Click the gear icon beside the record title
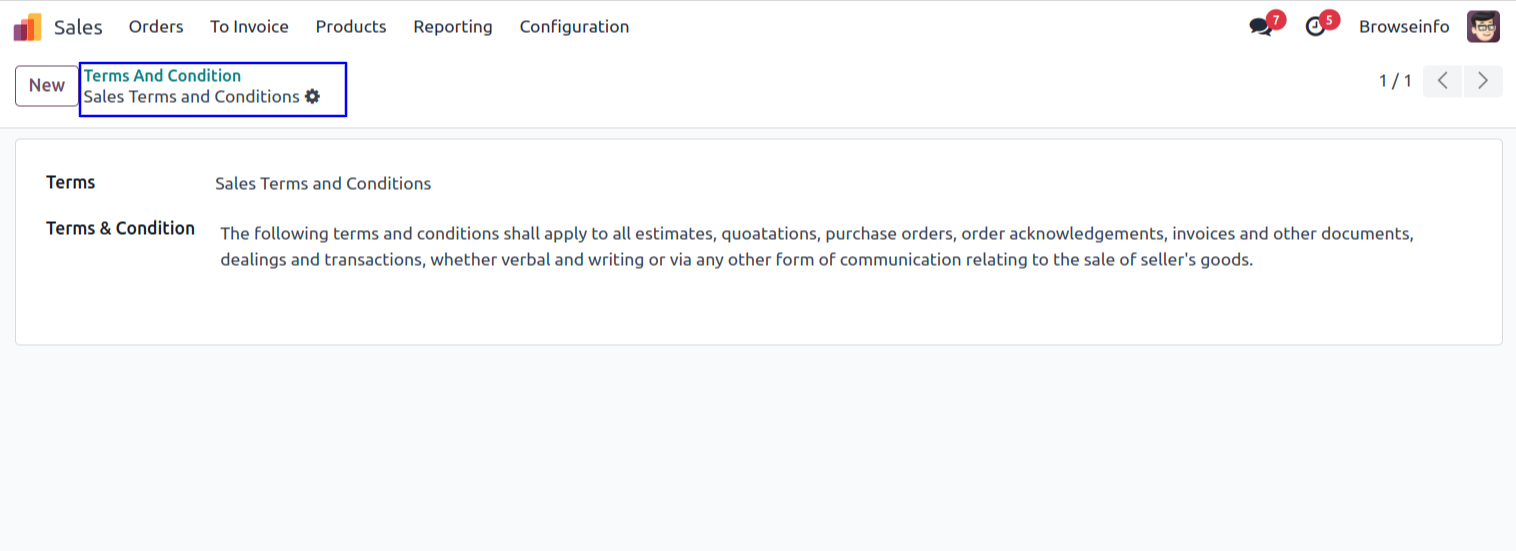 tap(313, 96)
